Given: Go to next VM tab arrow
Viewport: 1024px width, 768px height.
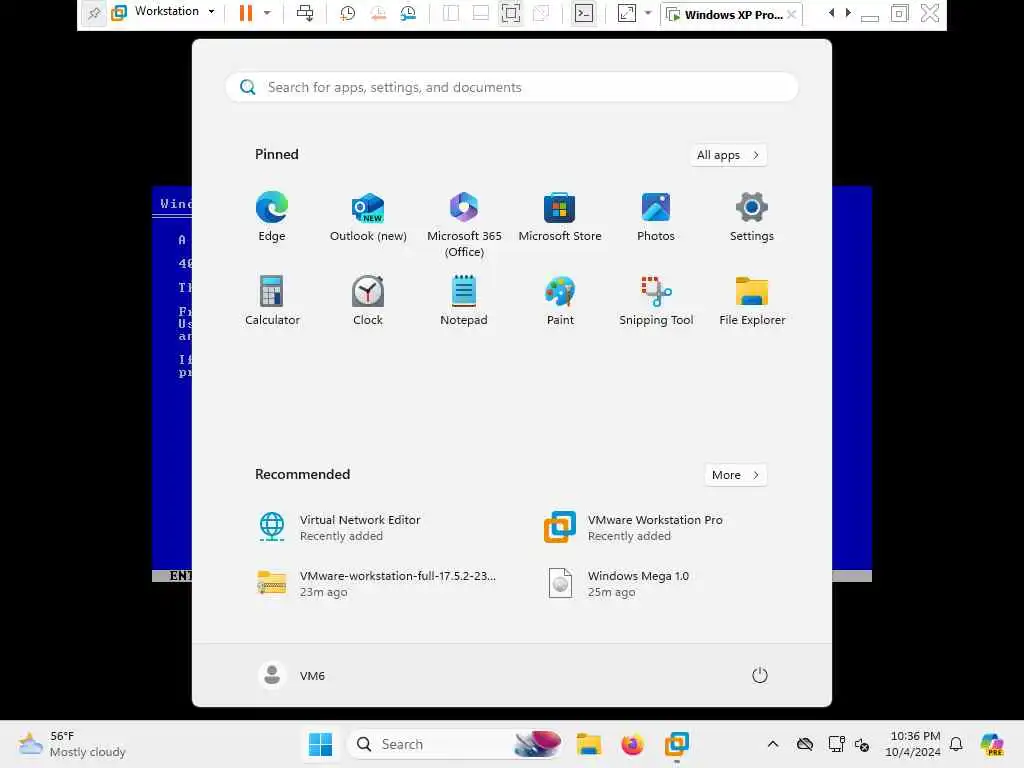Looking at the screenshot, I should click(x=848, y=12).
